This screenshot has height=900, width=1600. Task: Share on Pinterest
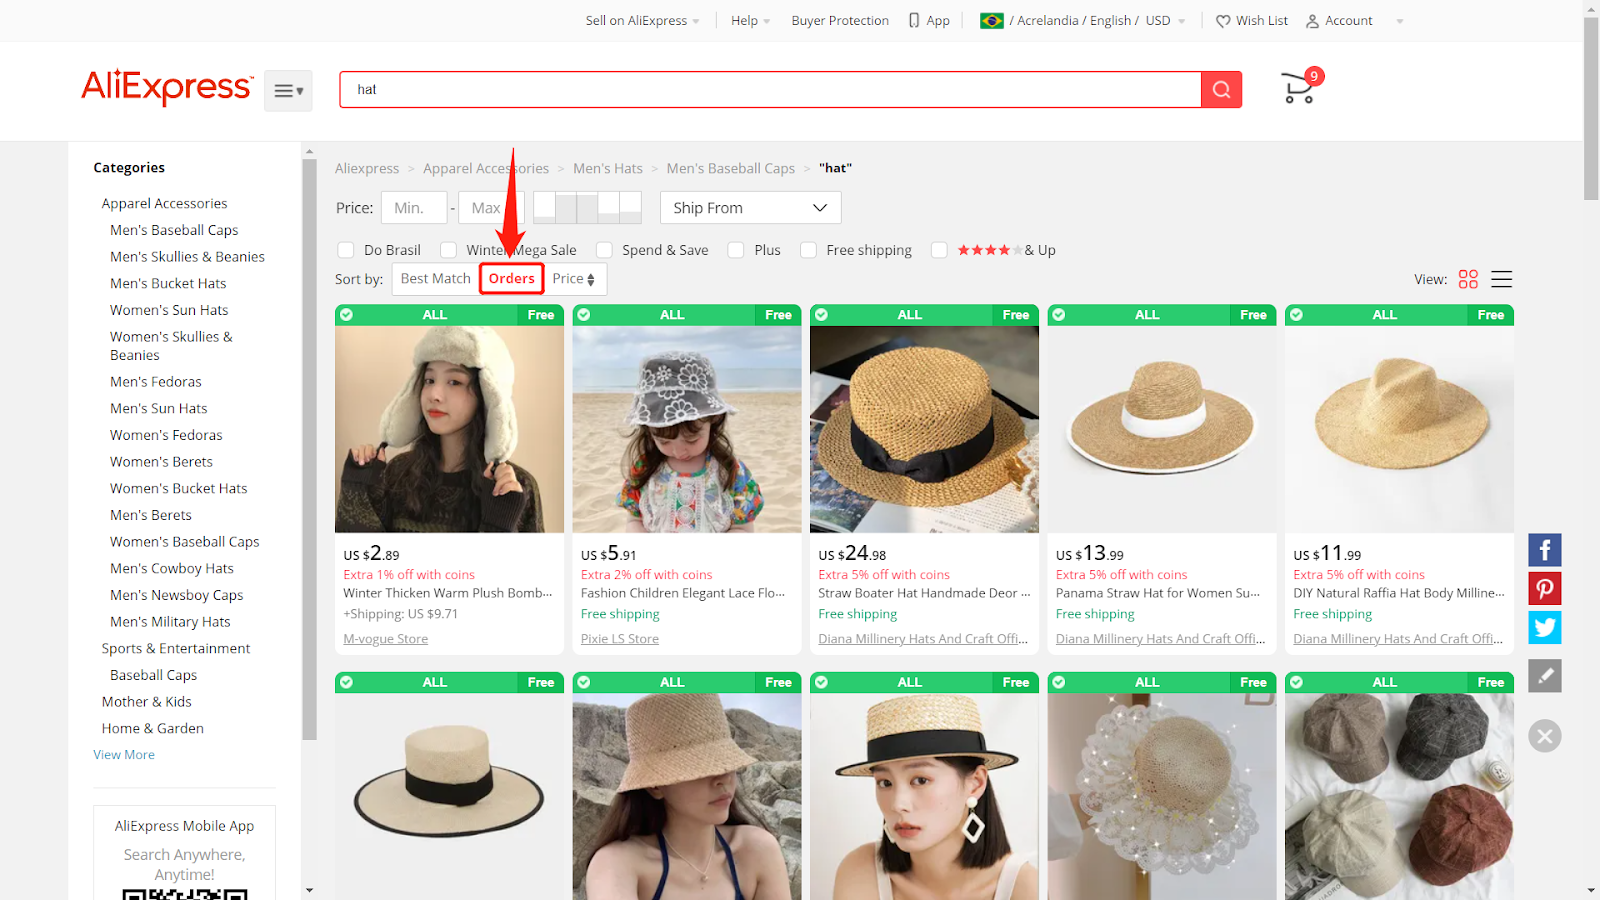coord(1544,588)
